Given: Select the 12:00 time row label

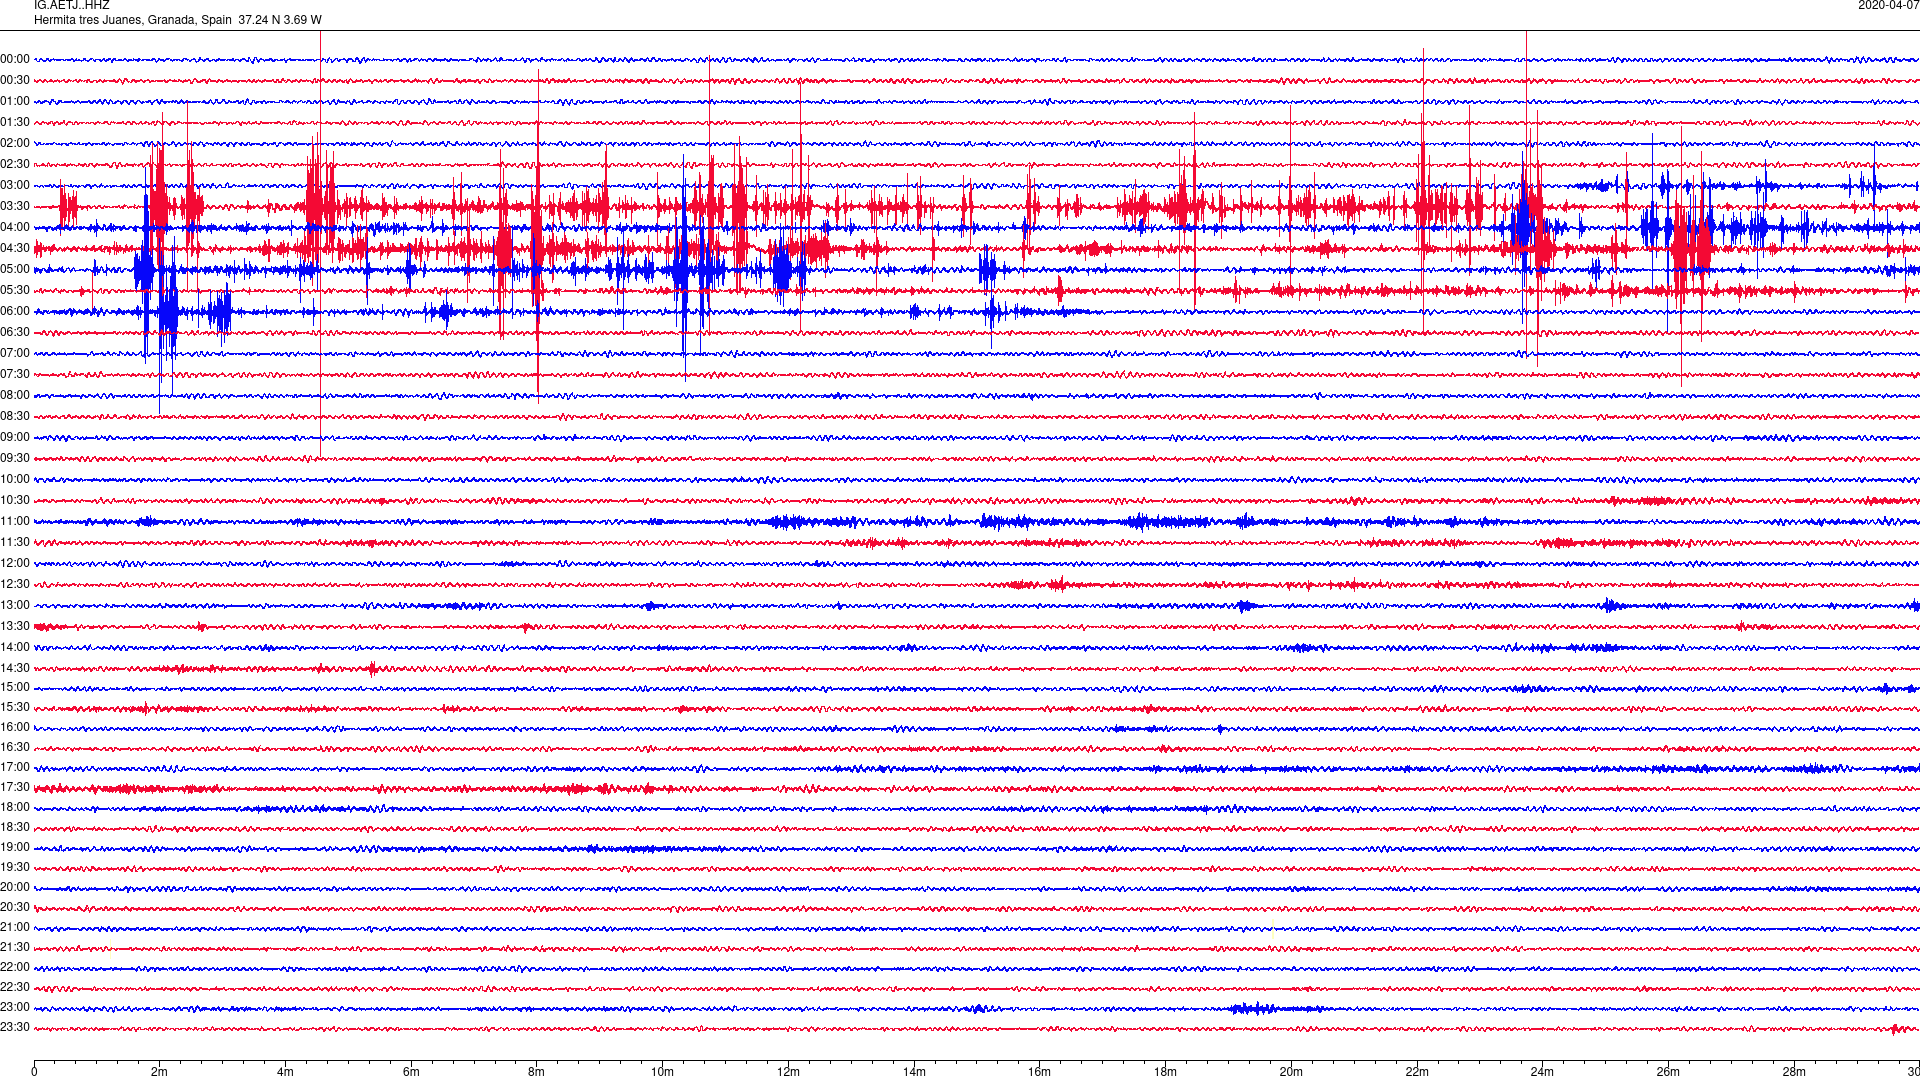Looking at the screenshot, I should pyautogui.click(x=15, y=563).
